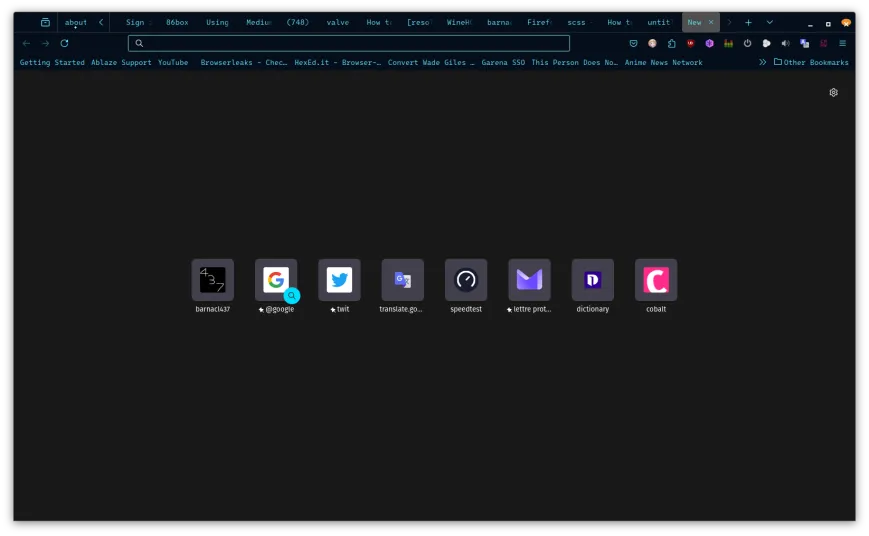The image size is (869, 536).
Task: Click the purple hexagon extension icon
Action: (x=709, y=43)
